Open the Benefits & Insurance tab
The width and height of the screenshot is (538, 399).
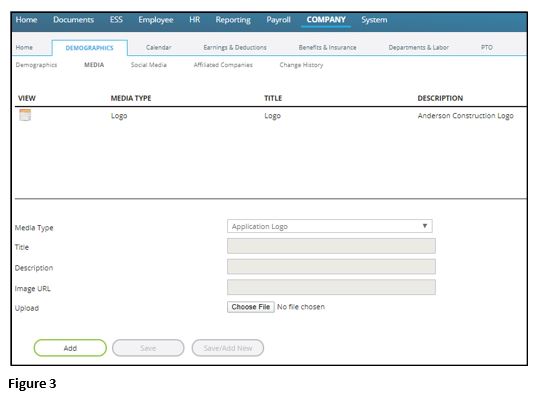click(328, 47)
